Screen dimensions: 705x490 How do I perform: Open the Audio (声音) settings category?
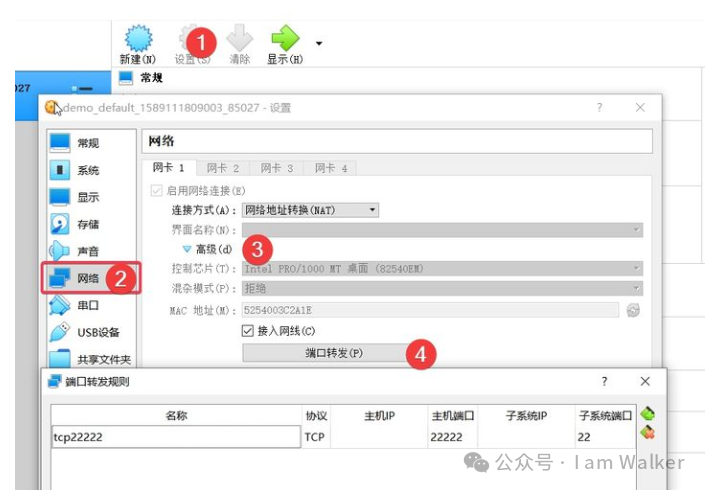tap(92, 251)
